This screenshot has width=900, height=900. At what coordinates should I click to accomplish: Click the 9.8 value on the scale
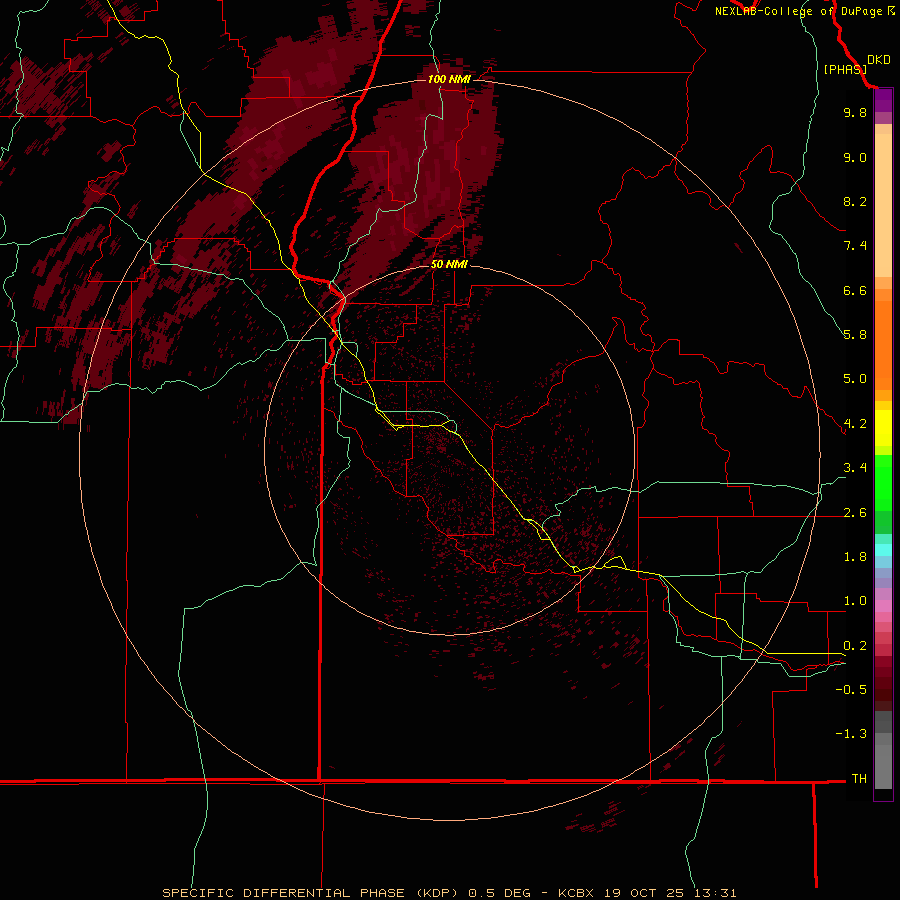(855, 112)
